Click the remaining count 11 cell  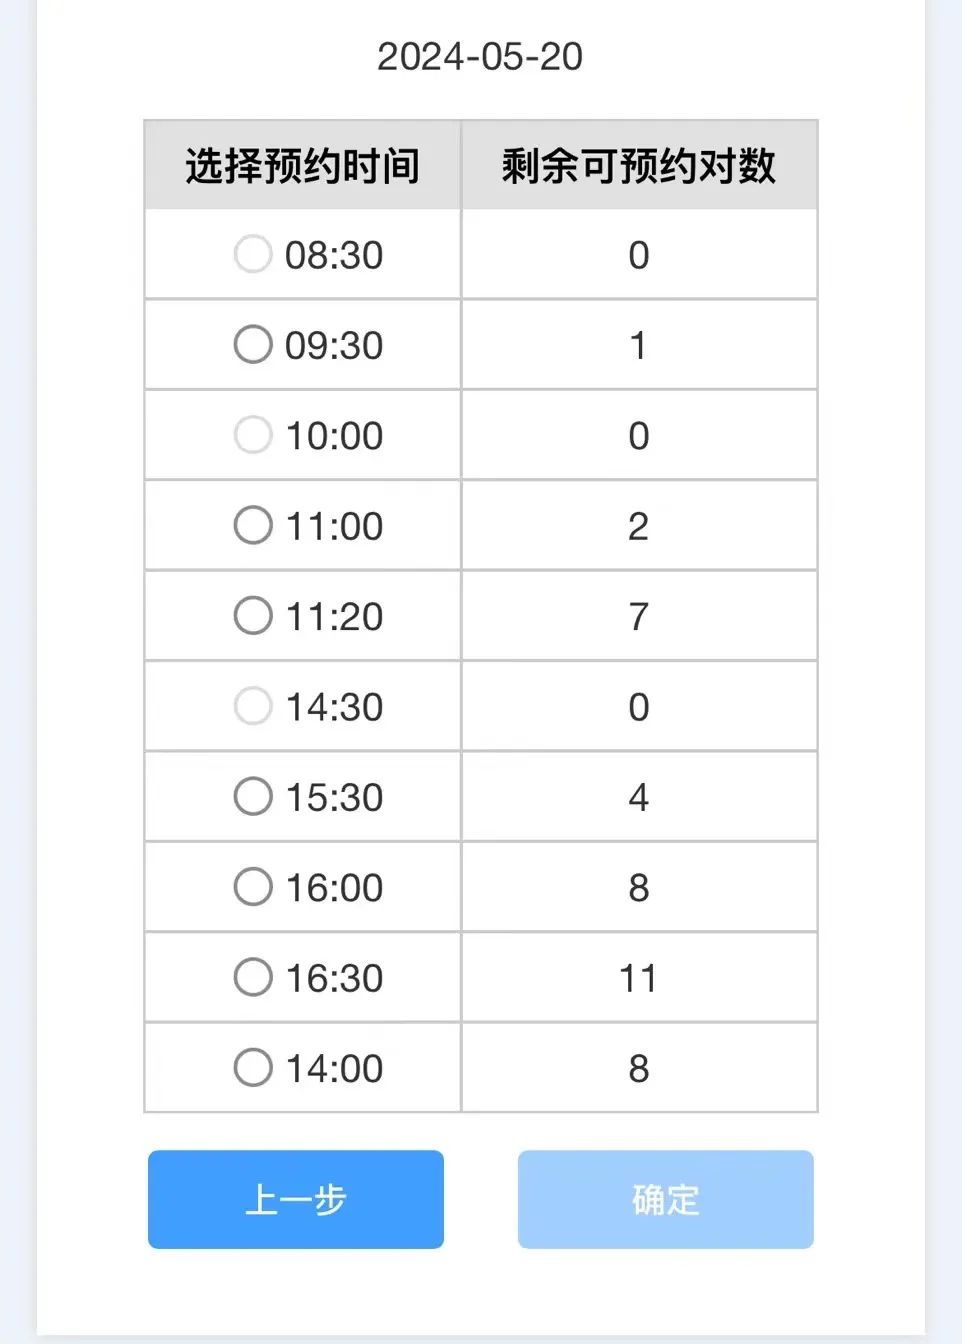pyautogui.click(x=639, y=978)
